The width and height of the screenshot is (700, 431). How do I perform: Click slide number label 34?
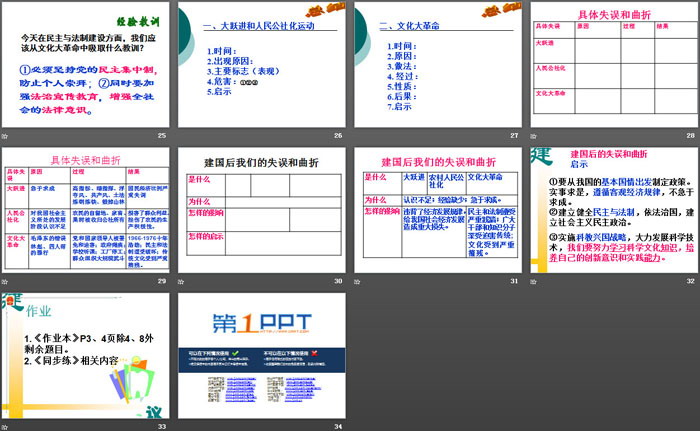point(338,427)
